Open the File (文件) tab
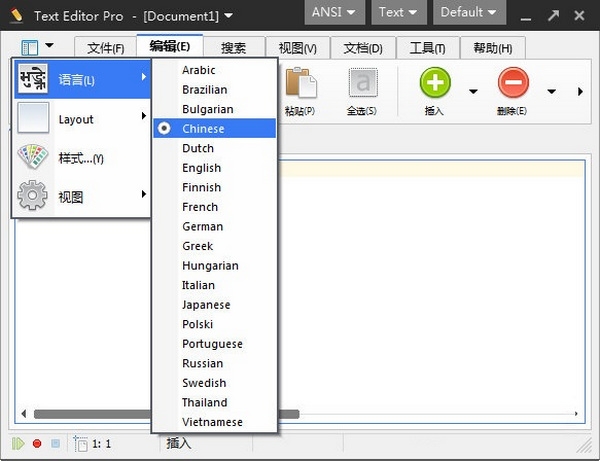Image resolution: width=600 pixels, height=461 pixels. click(106, 48)
